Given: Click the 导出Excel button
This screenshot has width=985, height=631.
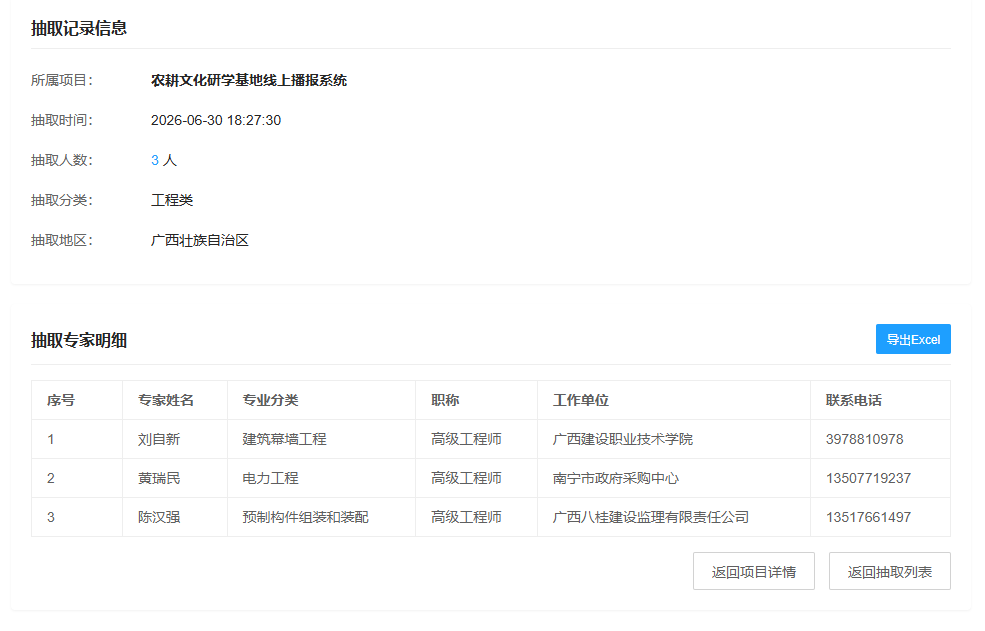Looking at the screenshot, I should [x=913, y=339].
